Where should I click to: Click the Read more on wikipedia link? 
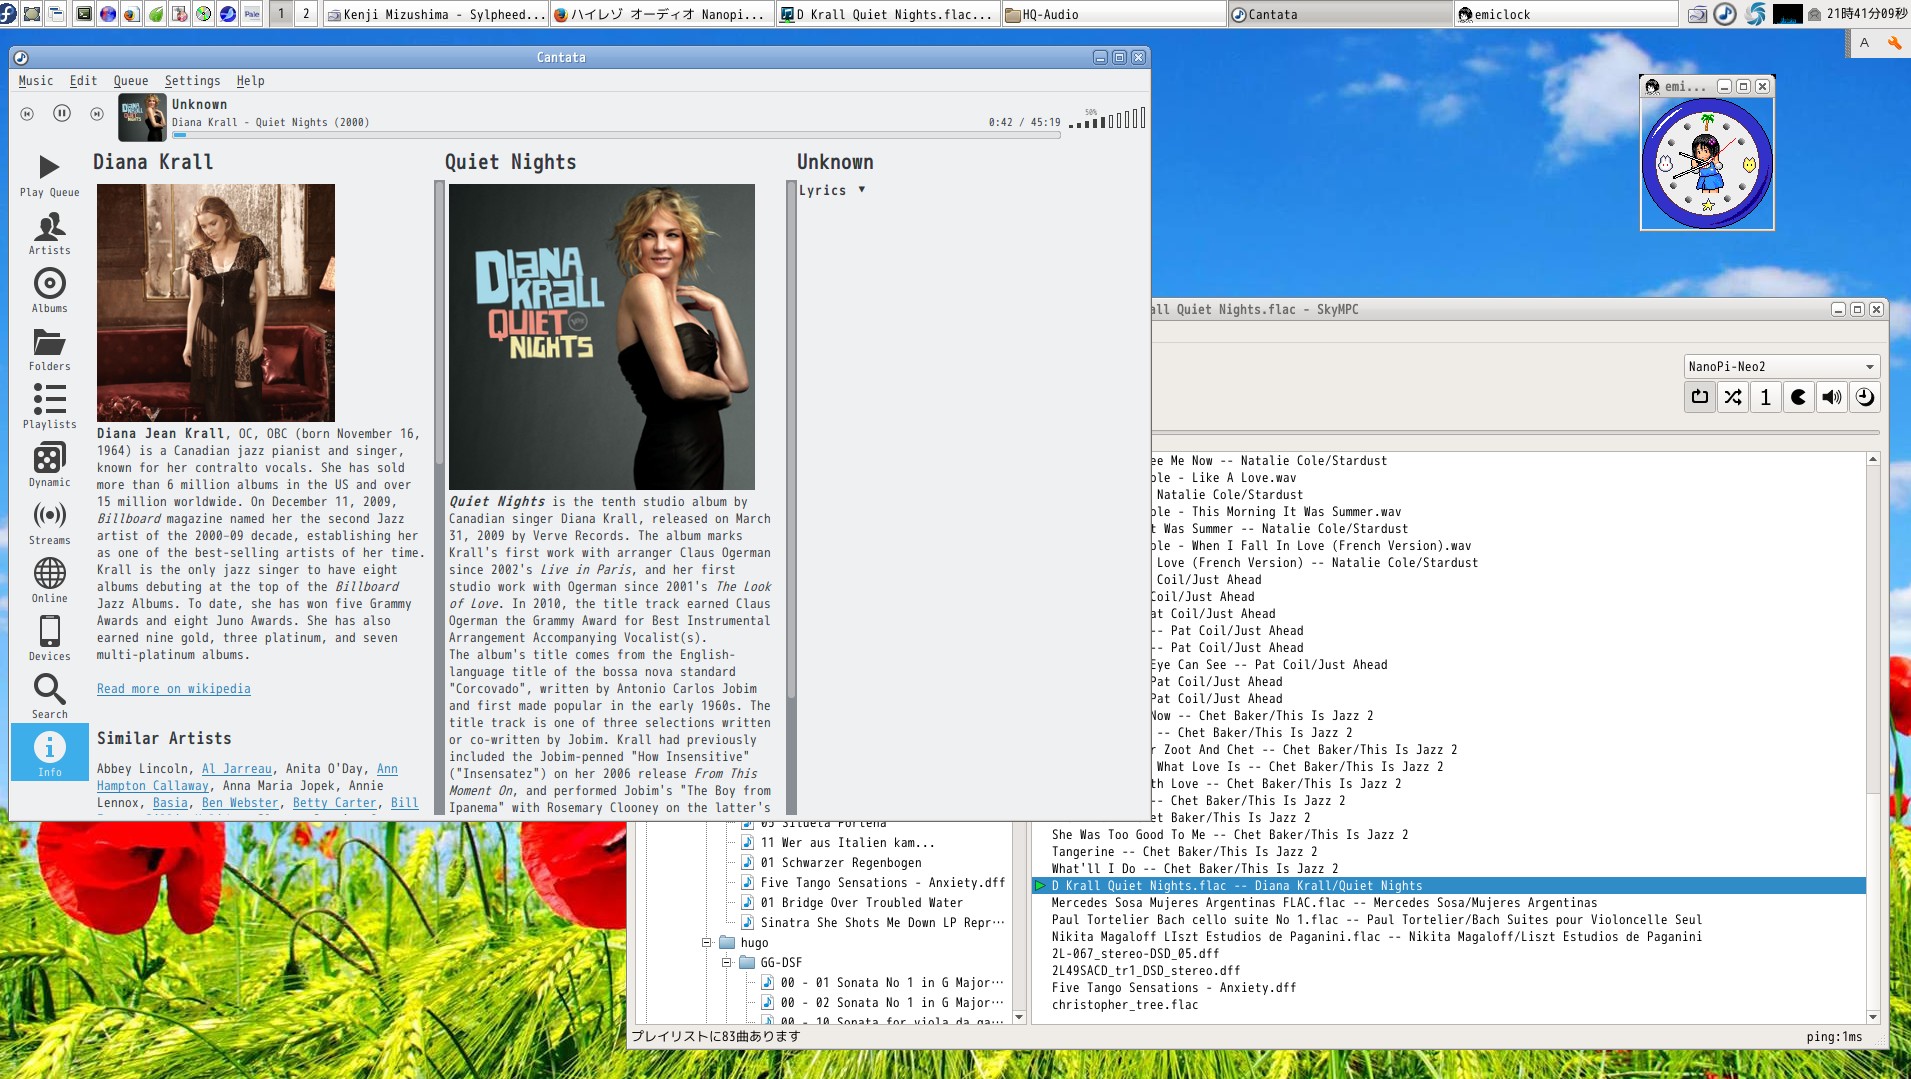173,689
